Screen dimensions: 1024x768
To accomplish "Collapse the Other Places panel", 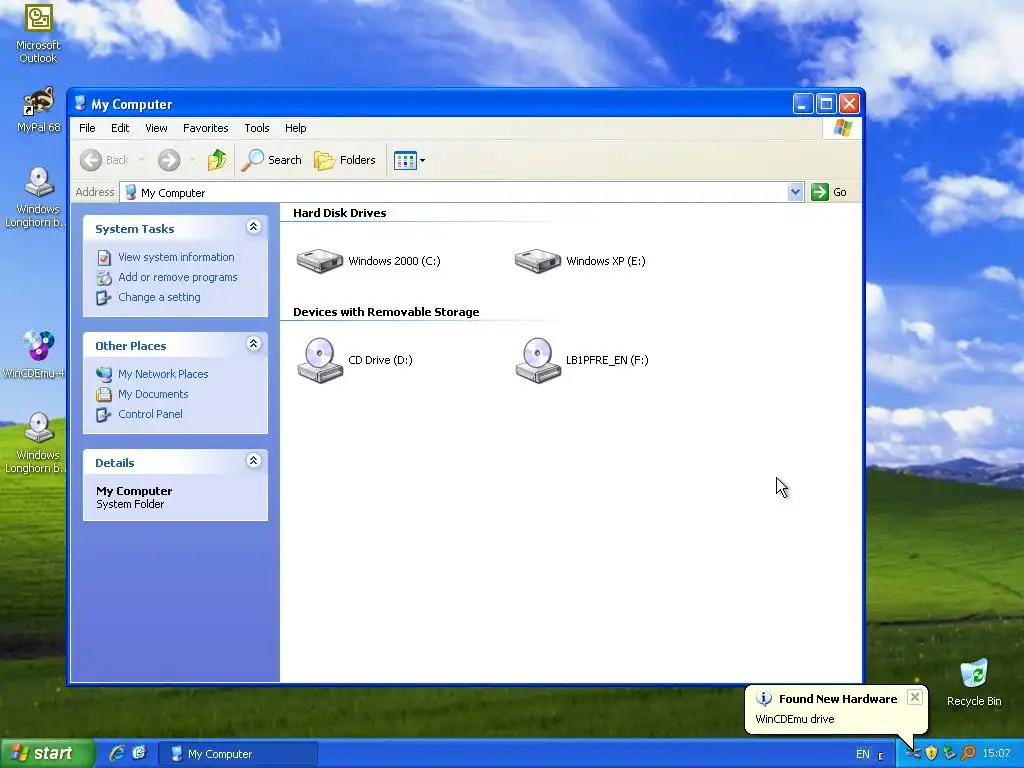I will click(x=253, y=344).
